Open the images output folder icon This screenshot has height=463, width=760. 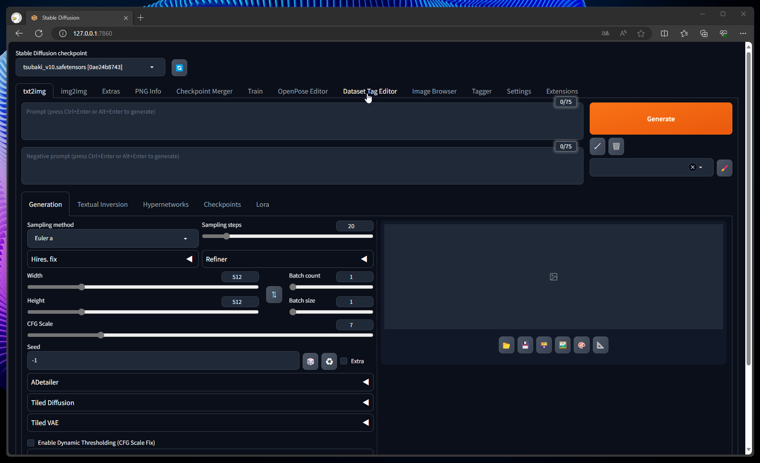[506, 345]
